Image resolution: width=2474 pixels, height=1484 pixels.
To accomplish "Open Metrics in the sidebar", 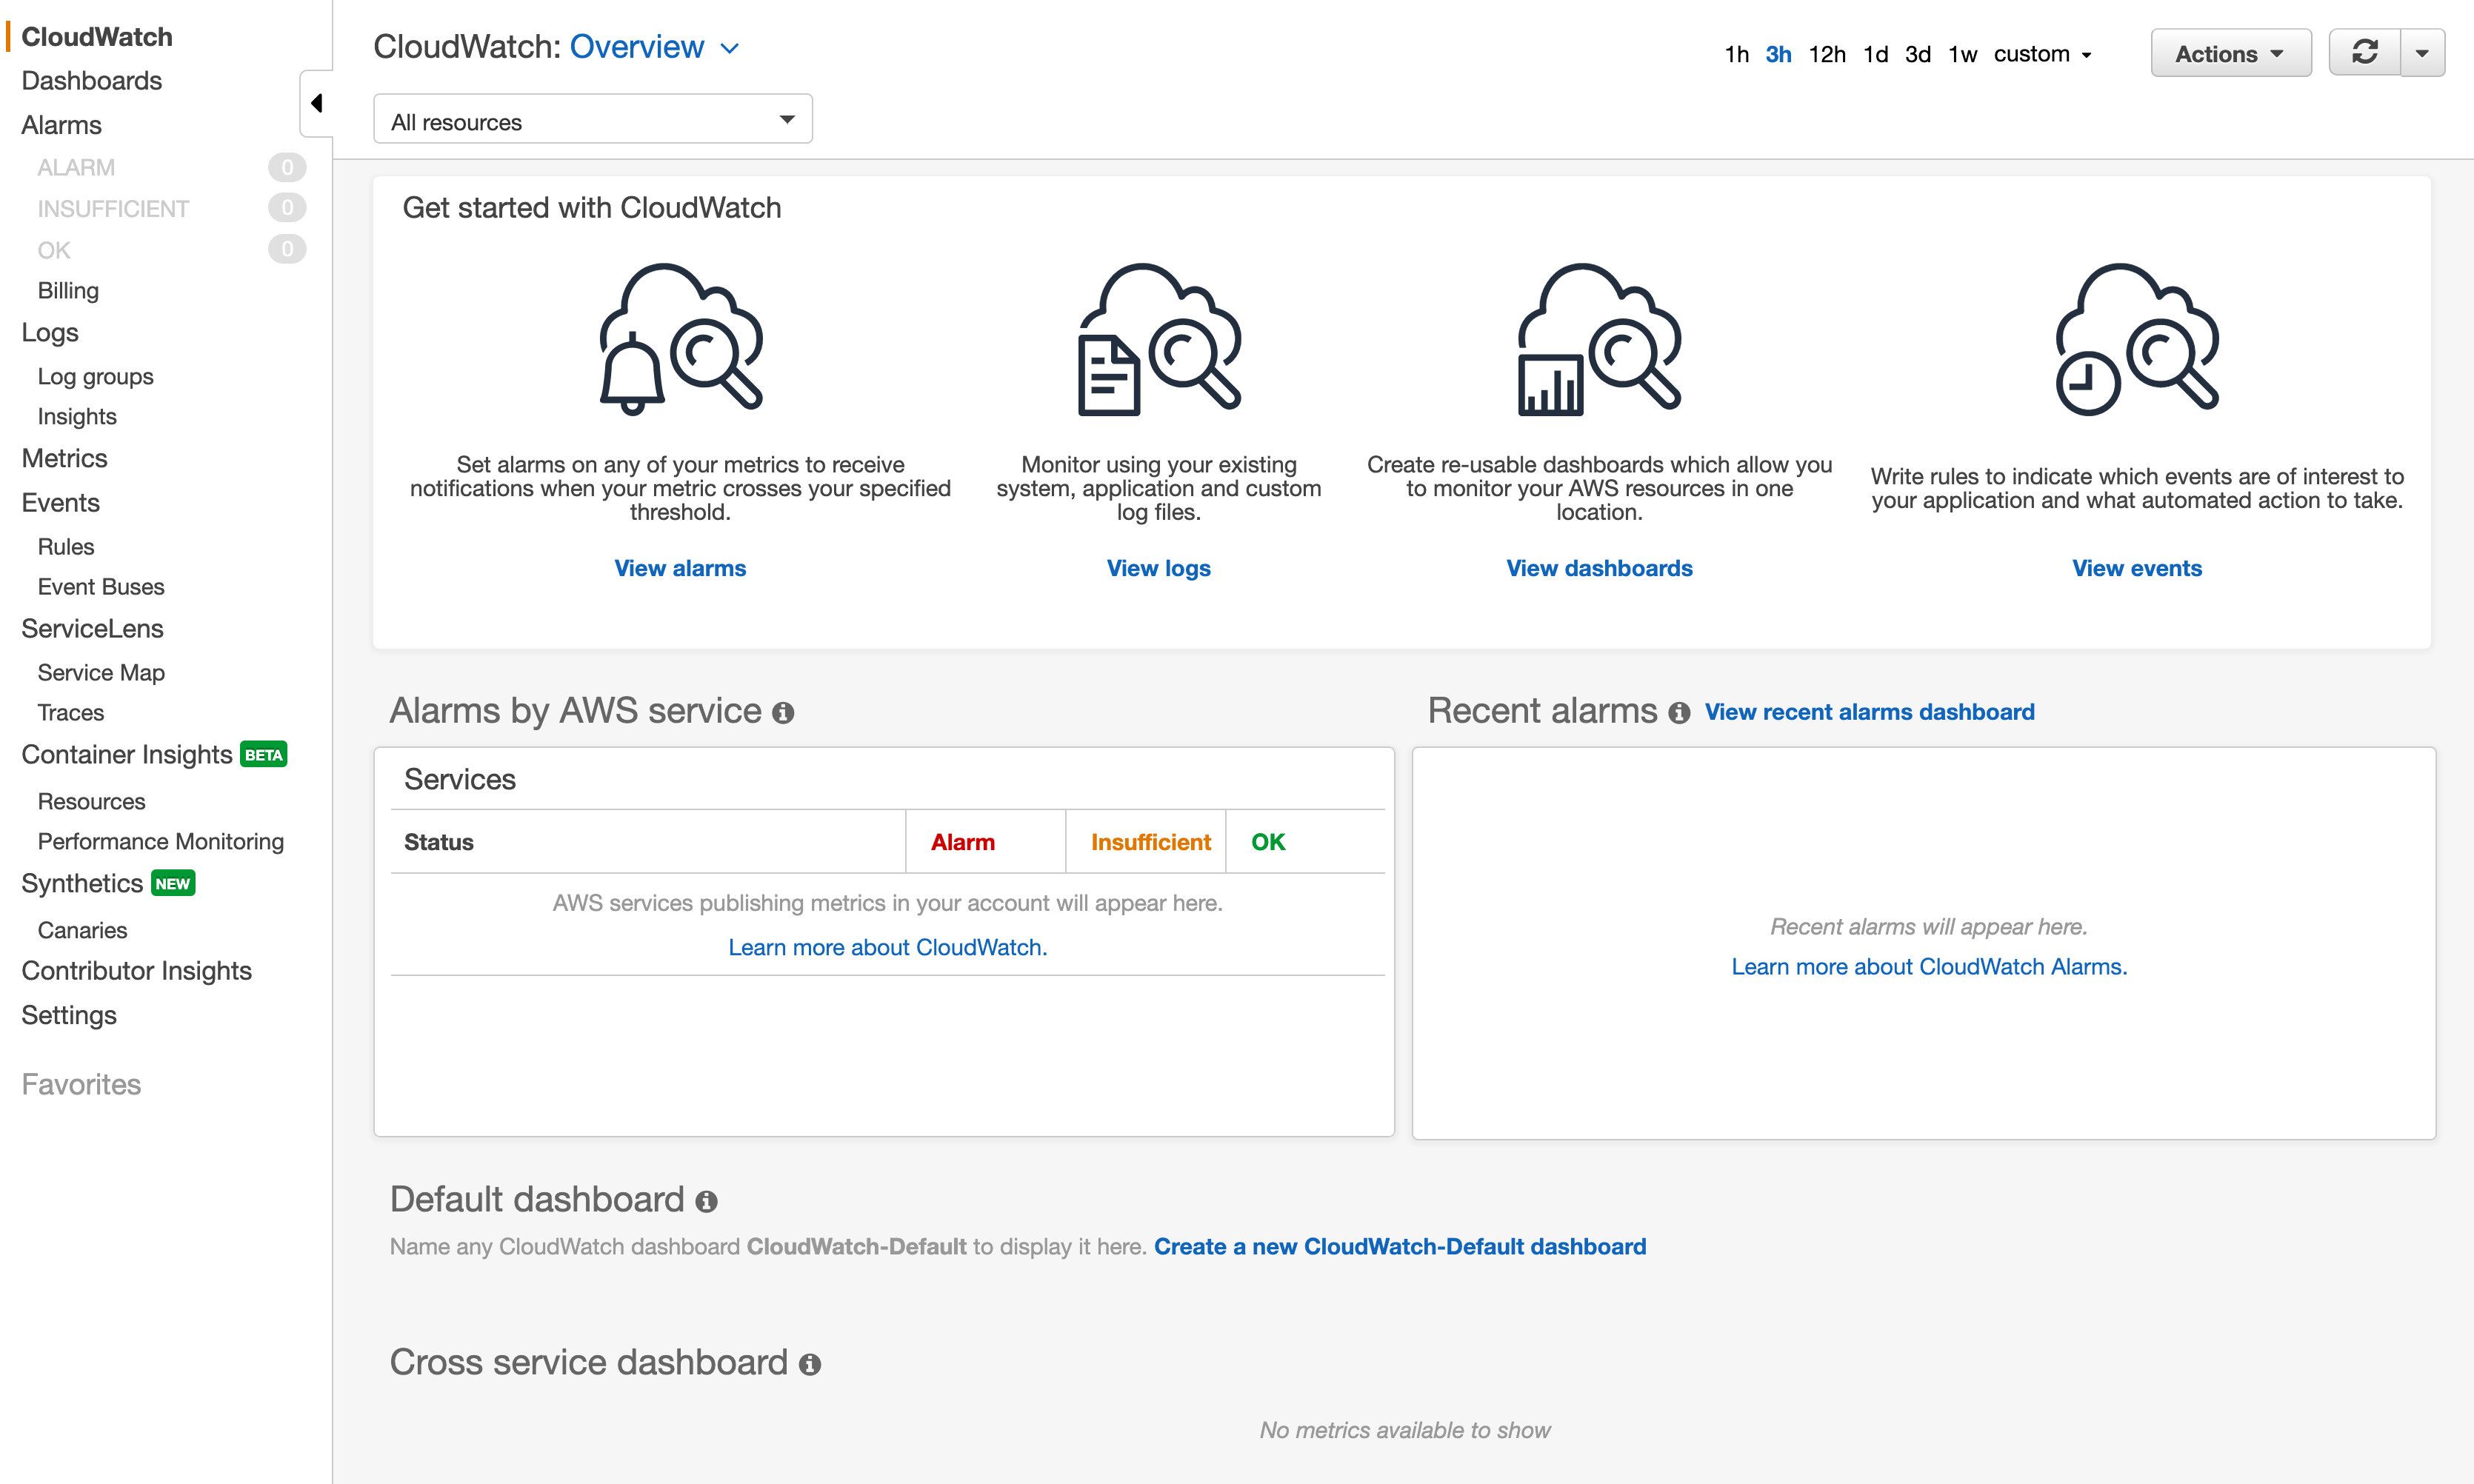I will 64,459.
